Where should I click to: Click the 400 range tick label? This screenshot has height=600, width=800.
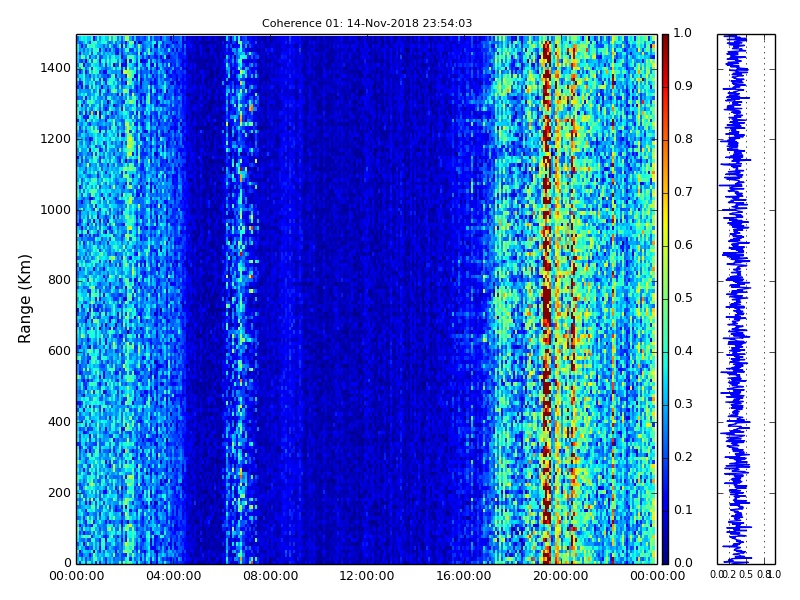(x=59, y=422)
